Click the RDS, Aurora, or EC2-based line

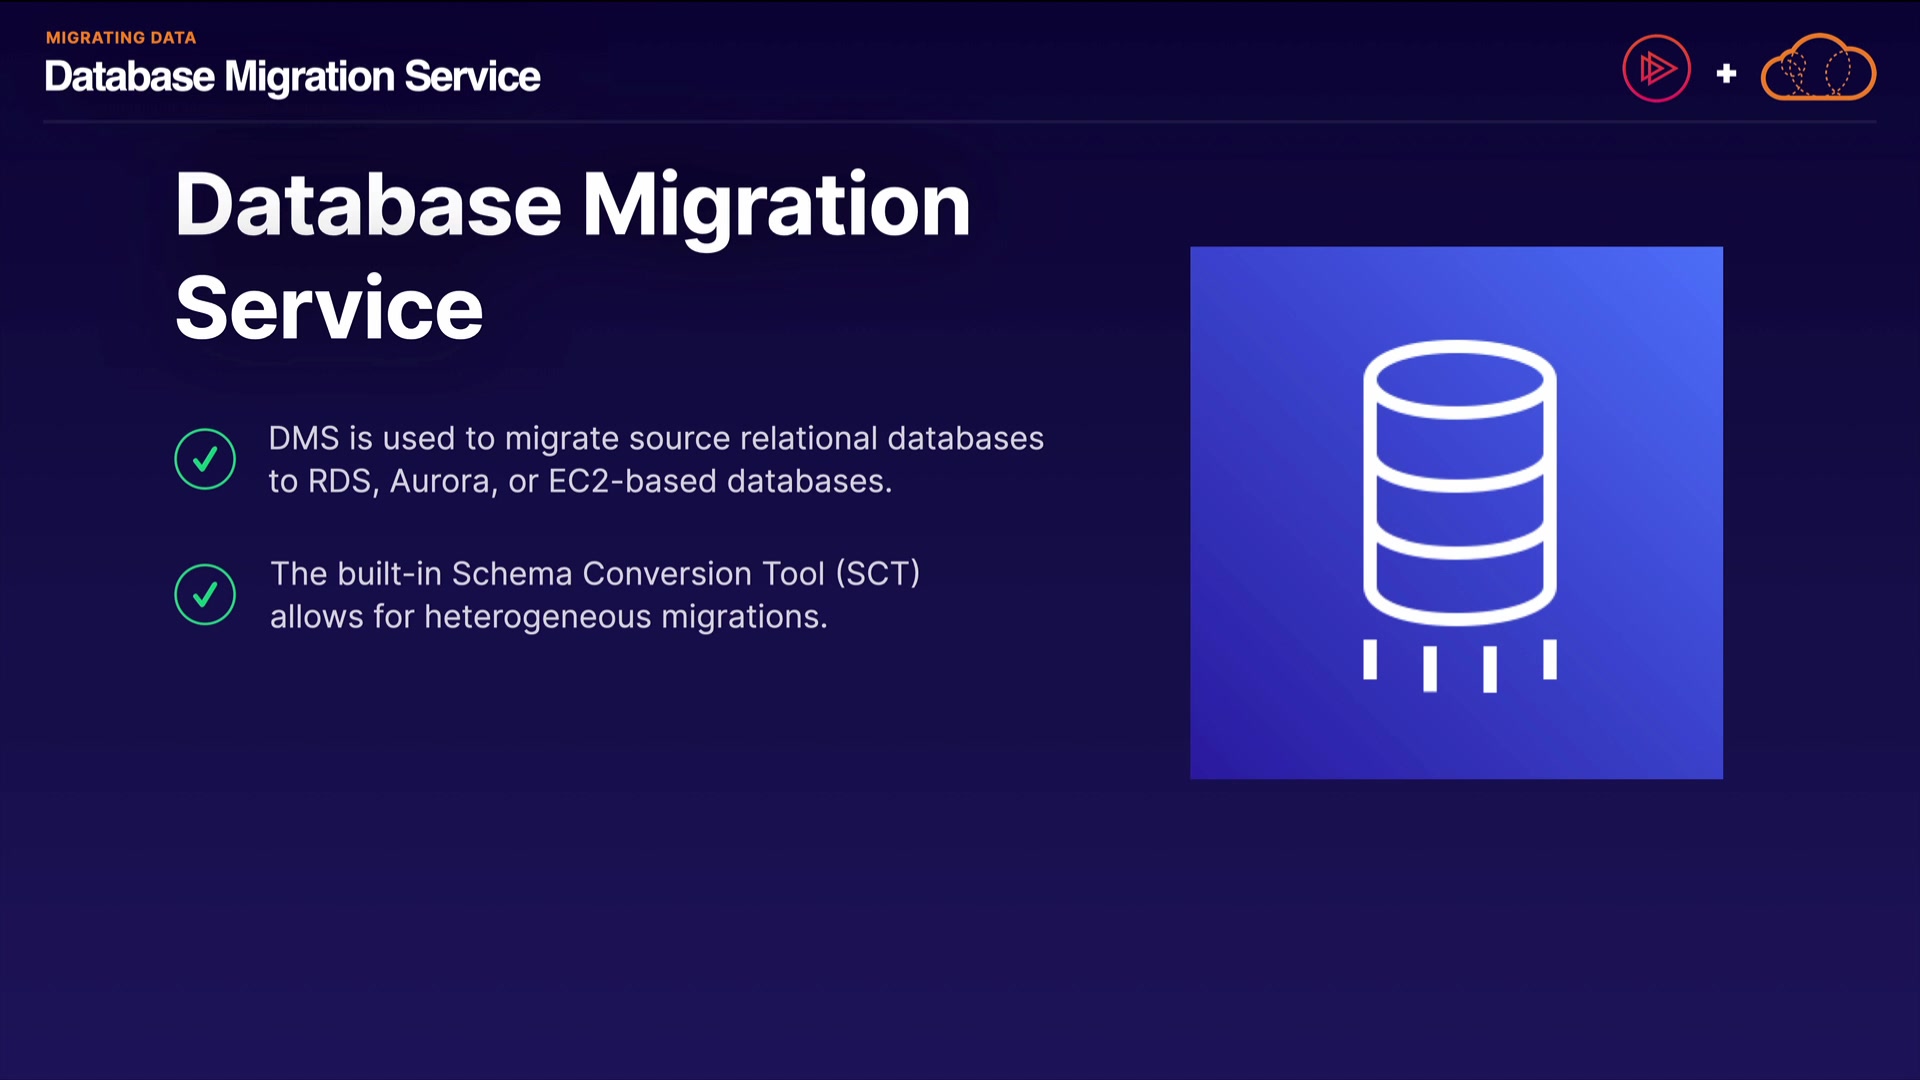point(580,482)
